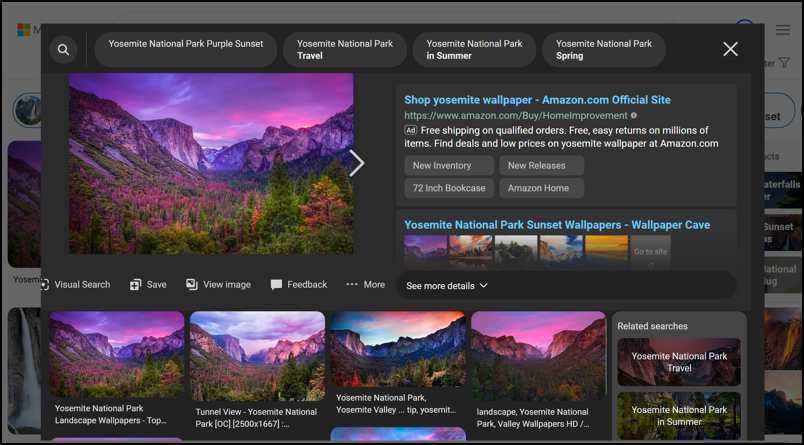Click the Go to site tile
The width and height of the screenshot is (804, 445).
tap(651, 252)
